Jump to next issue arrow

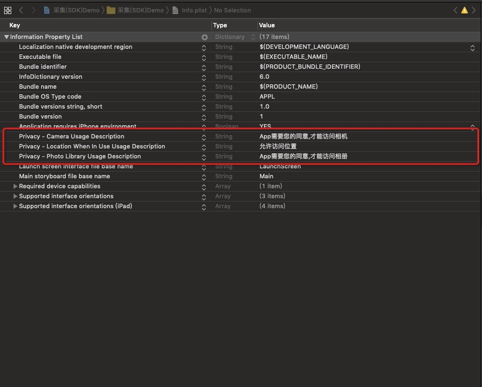point(474,10)
